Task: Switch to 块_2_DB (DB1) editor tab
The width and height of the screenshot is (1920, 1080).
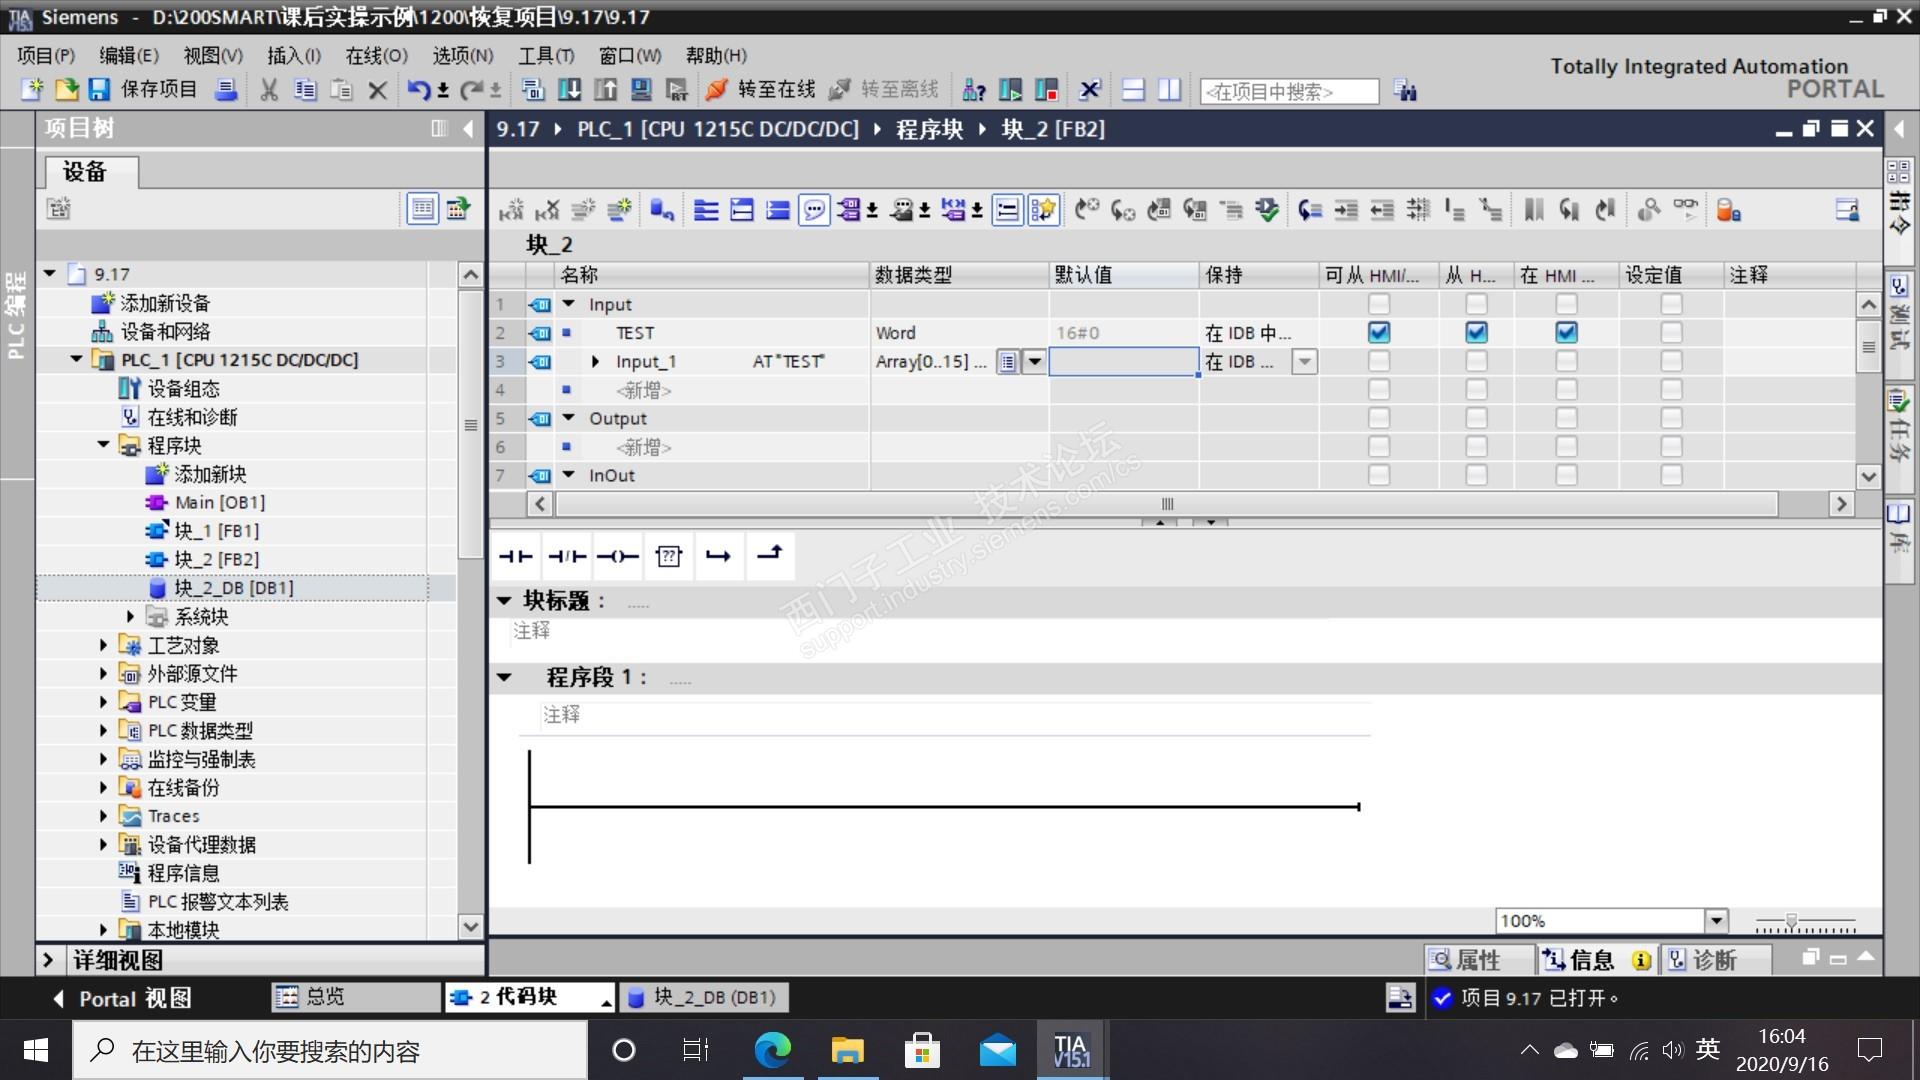Action: click(703, 997)
